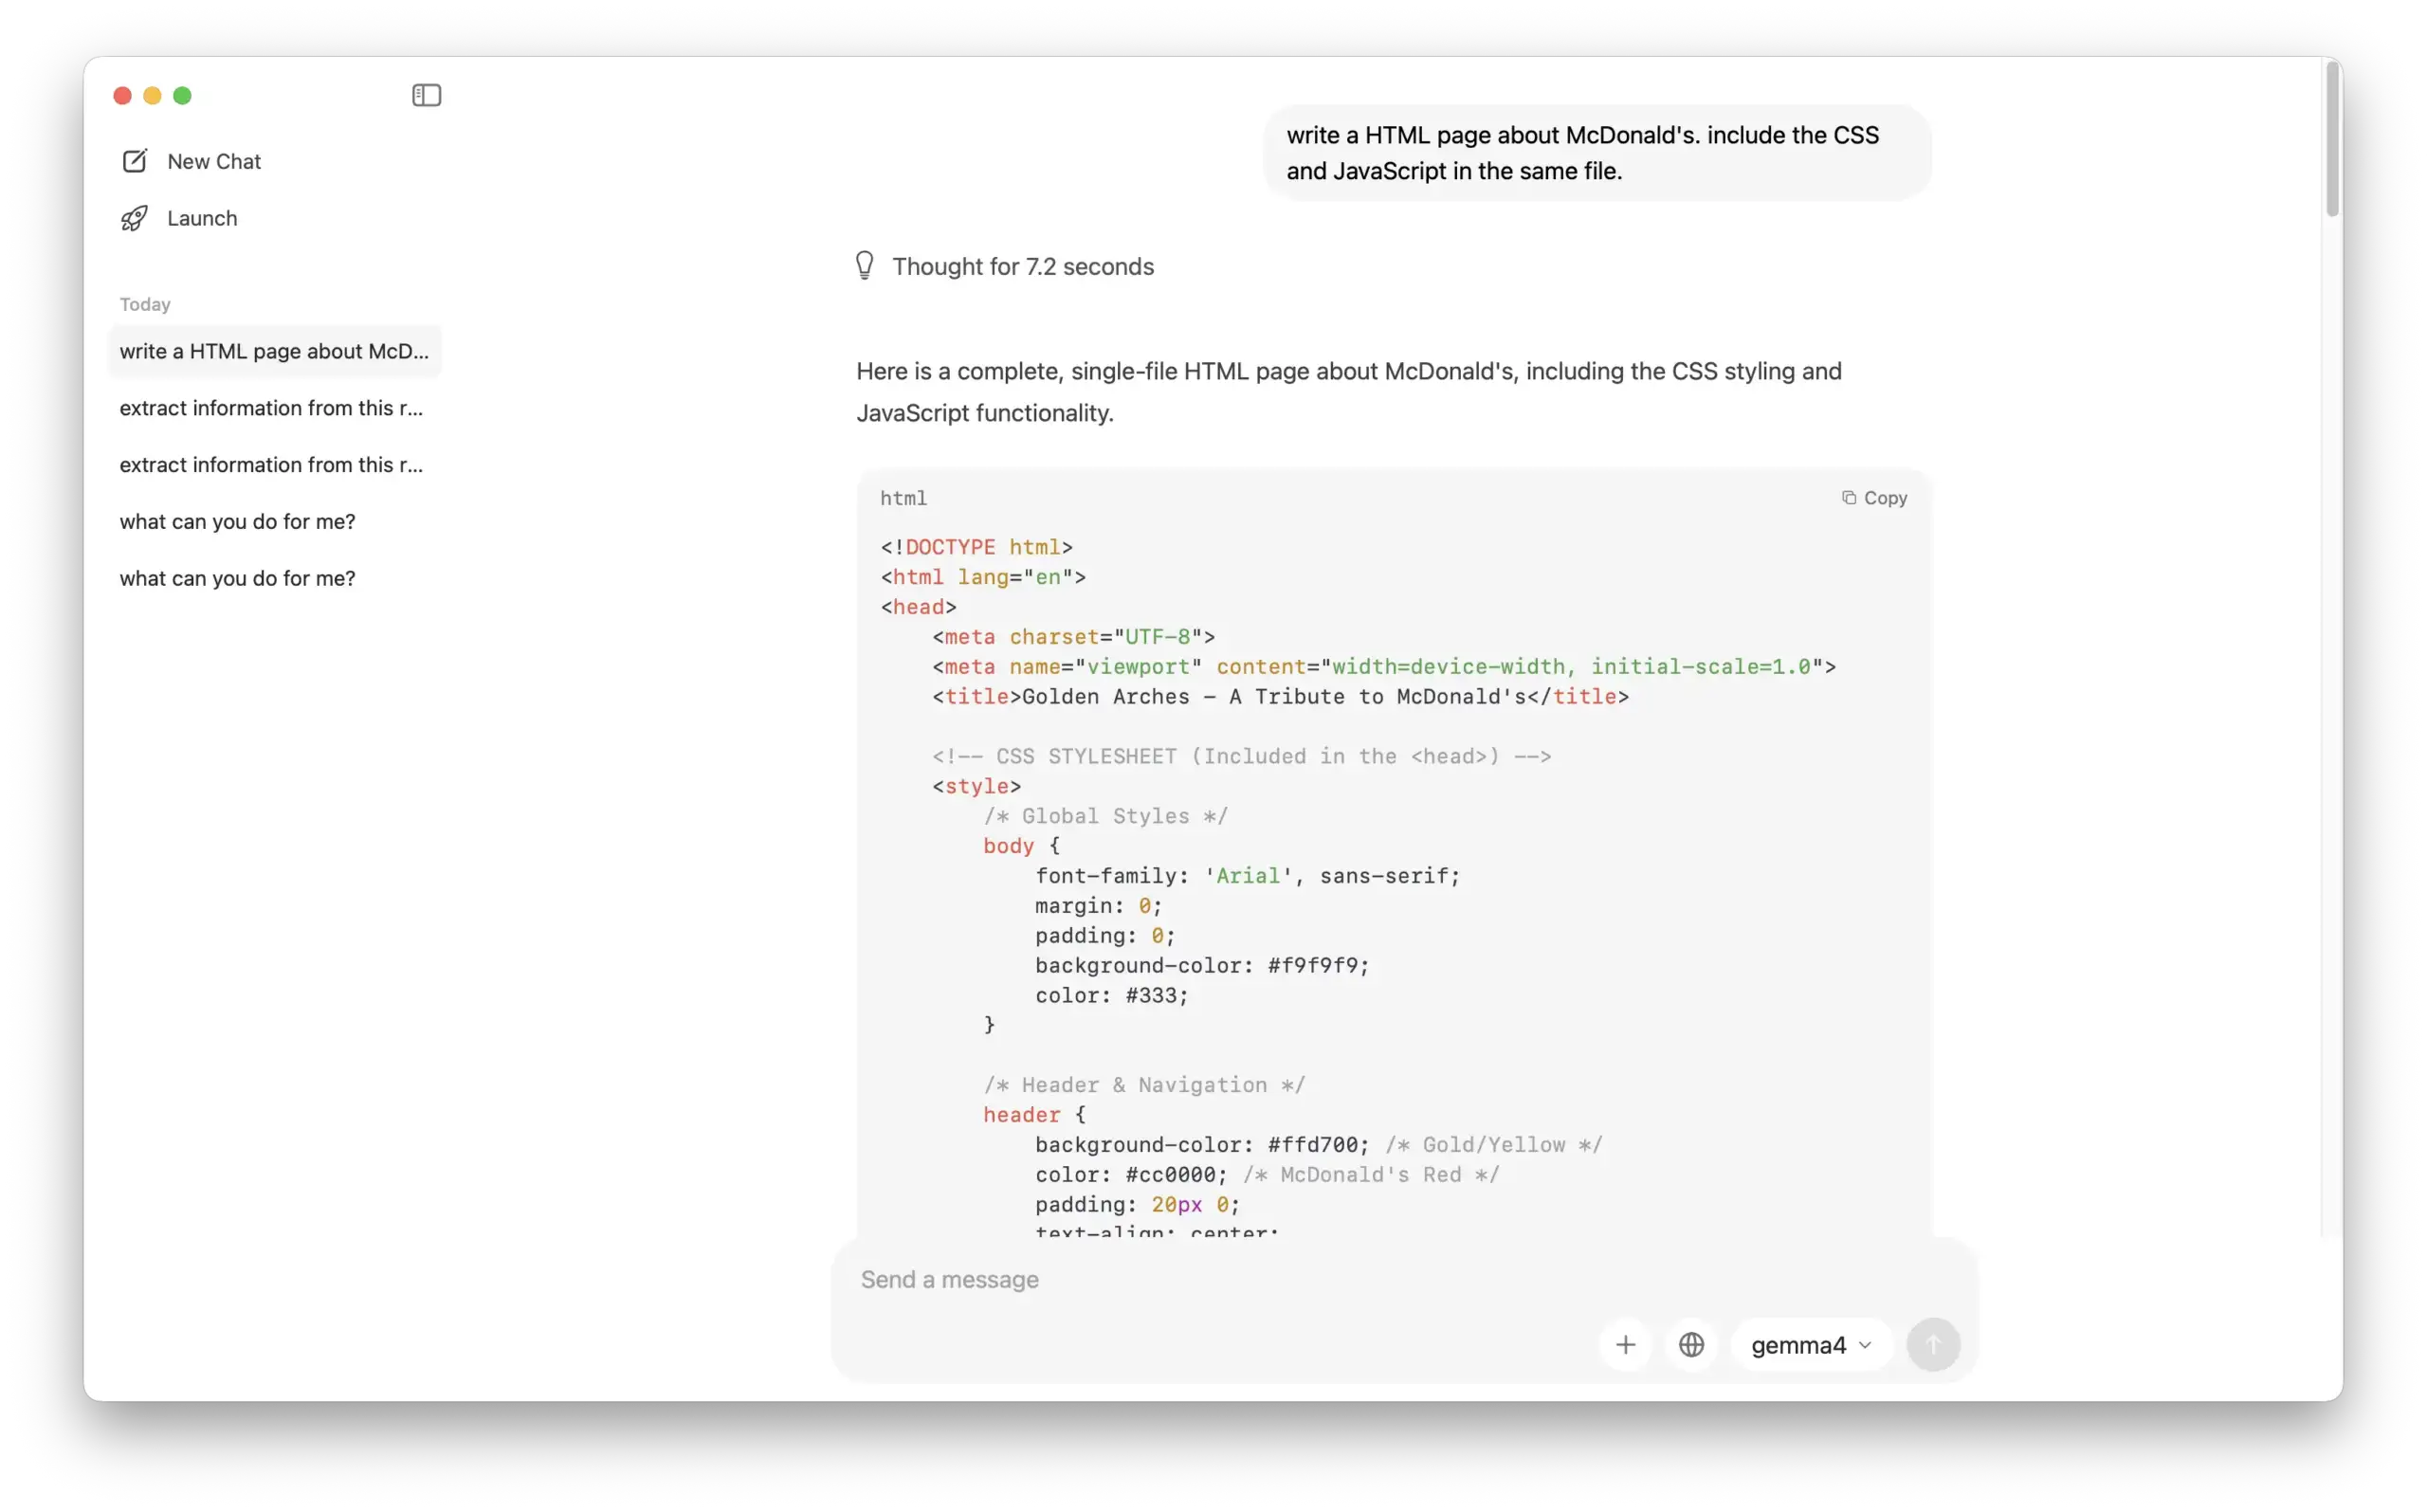Viewport: 2427px width, 1512px height.
Task: Click the Launch rocket icon
Action: (135, 218)
